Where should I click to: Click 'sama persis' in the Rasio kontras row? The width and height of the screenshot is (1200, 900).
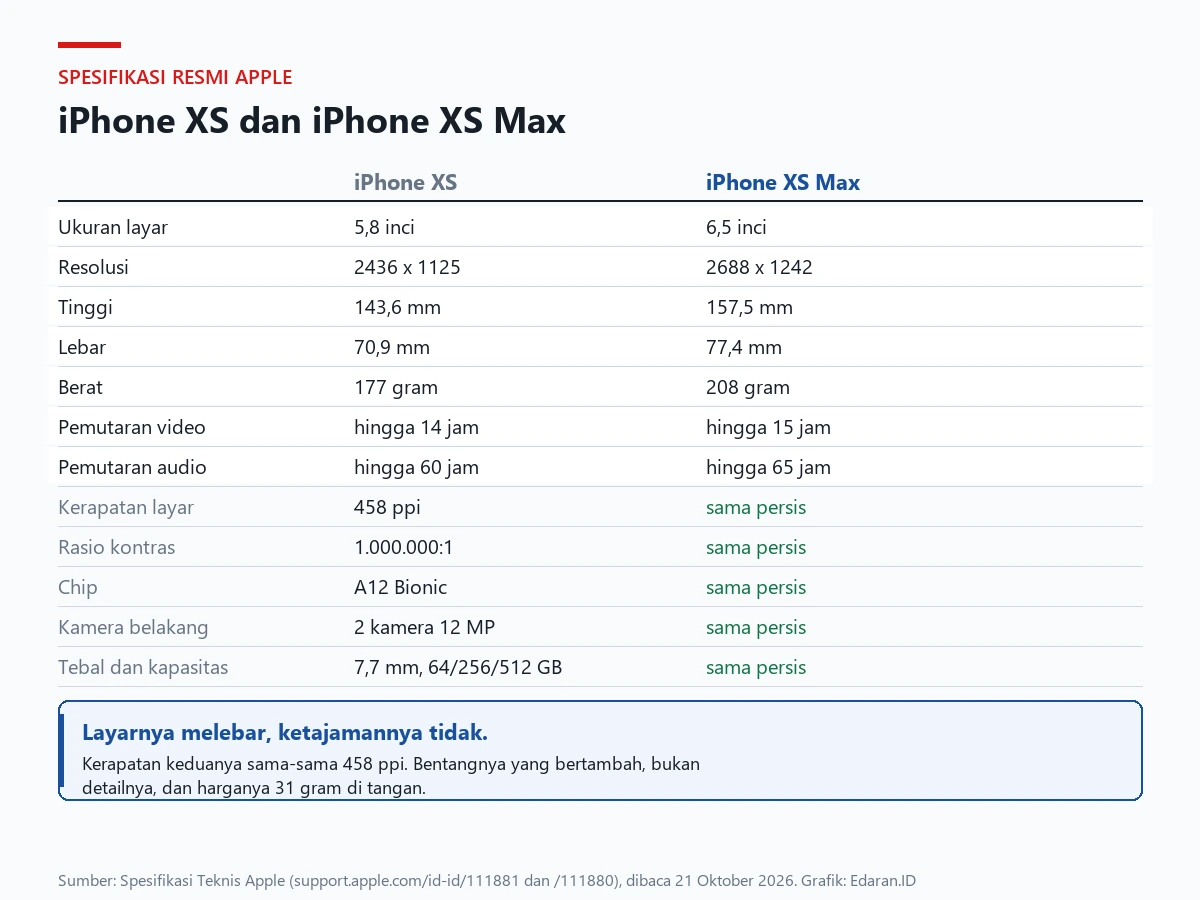[x=756, y=547]
